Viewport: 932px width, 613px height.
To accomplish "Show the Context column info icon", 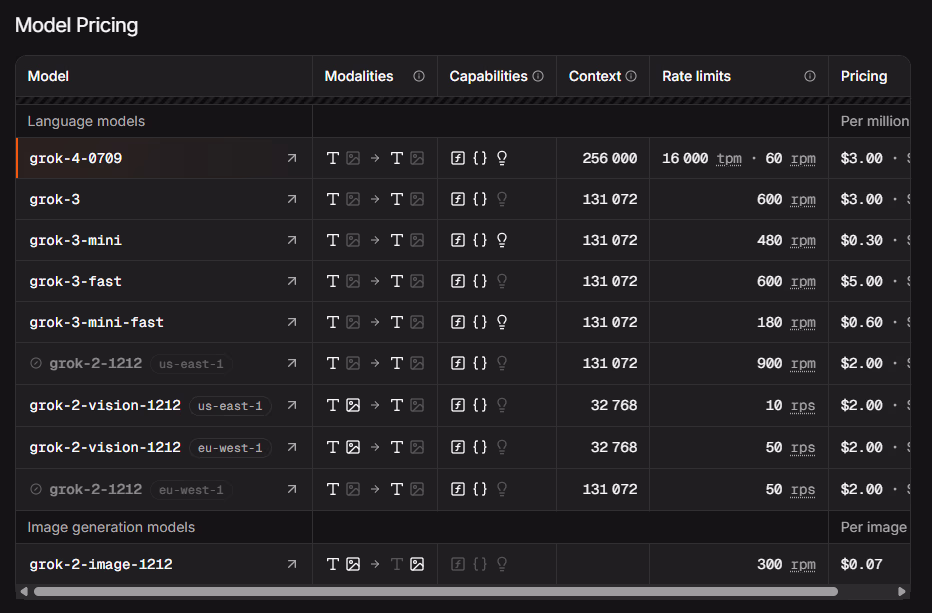I will (631, 76).
